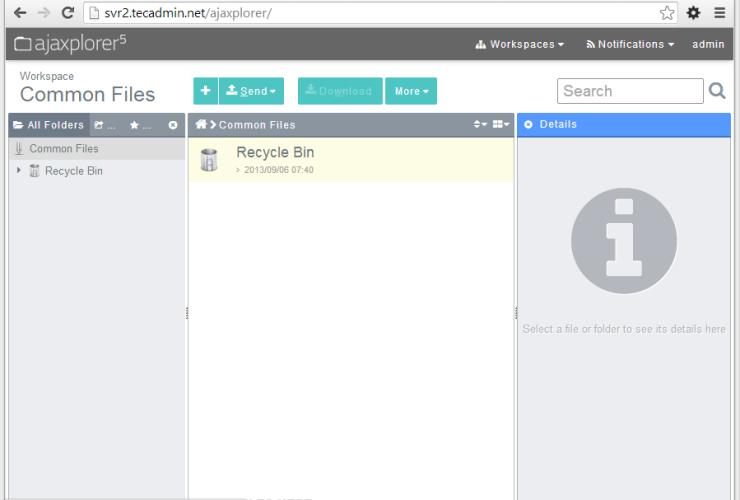
Task: Click the home icon in the breadcrumb
Action: (x=201, y=125)
